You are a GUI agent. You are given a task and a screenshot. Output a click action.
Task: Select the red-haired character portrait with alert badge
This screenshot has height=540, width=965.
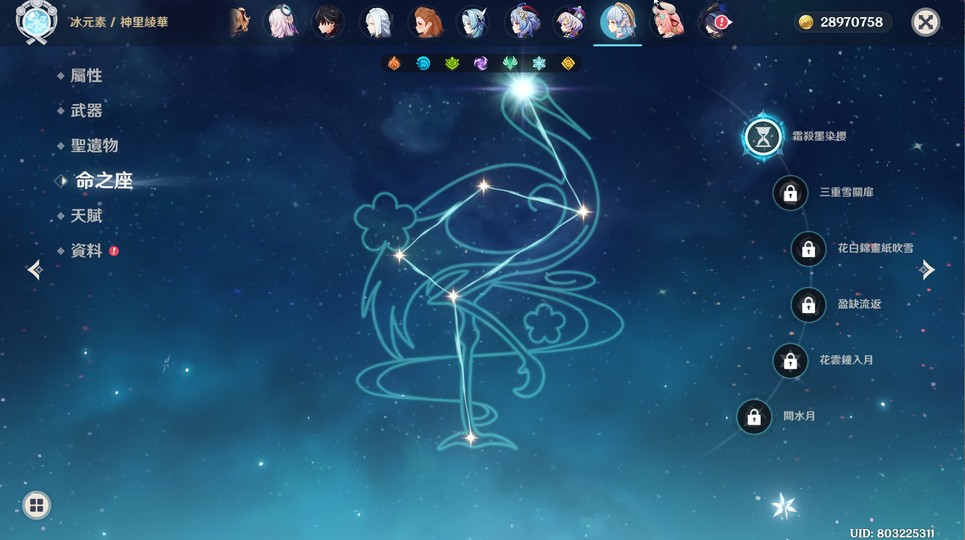tap(714, 21)
